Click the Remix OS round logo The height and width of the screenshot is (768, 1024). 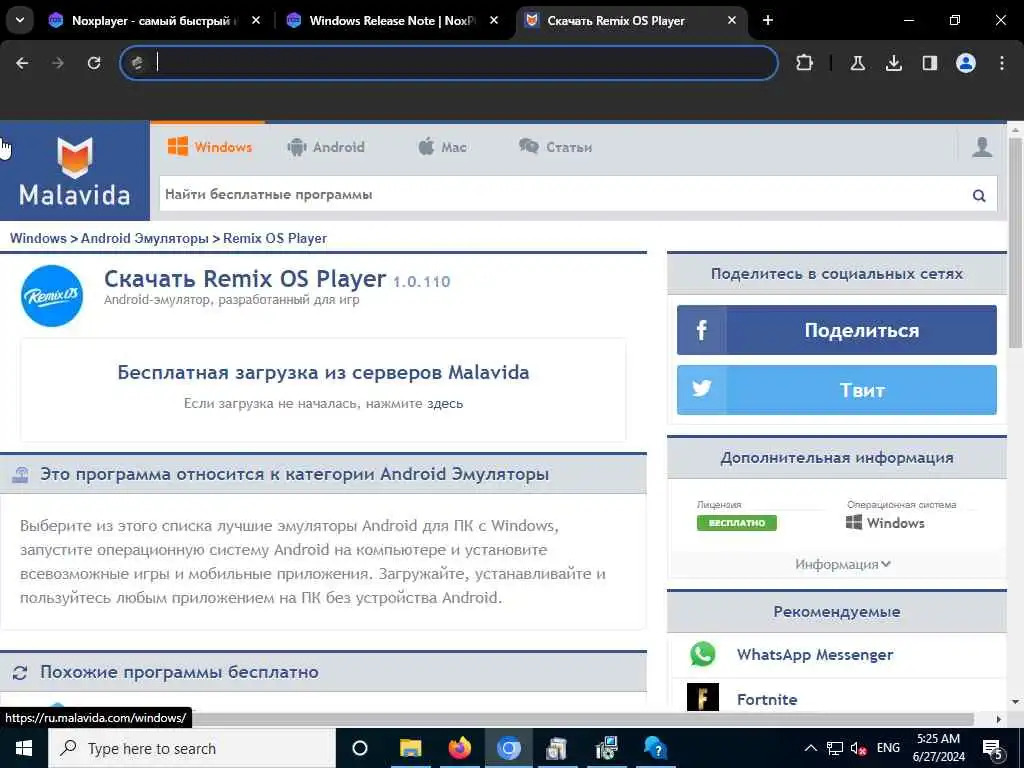[x=52, y=296]
